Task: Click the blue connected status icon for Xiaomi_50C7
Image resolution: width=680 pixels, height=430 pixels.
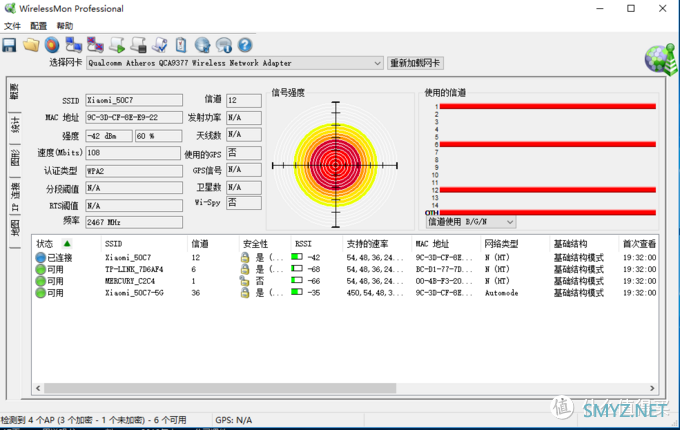Action: tap(40, 257)
